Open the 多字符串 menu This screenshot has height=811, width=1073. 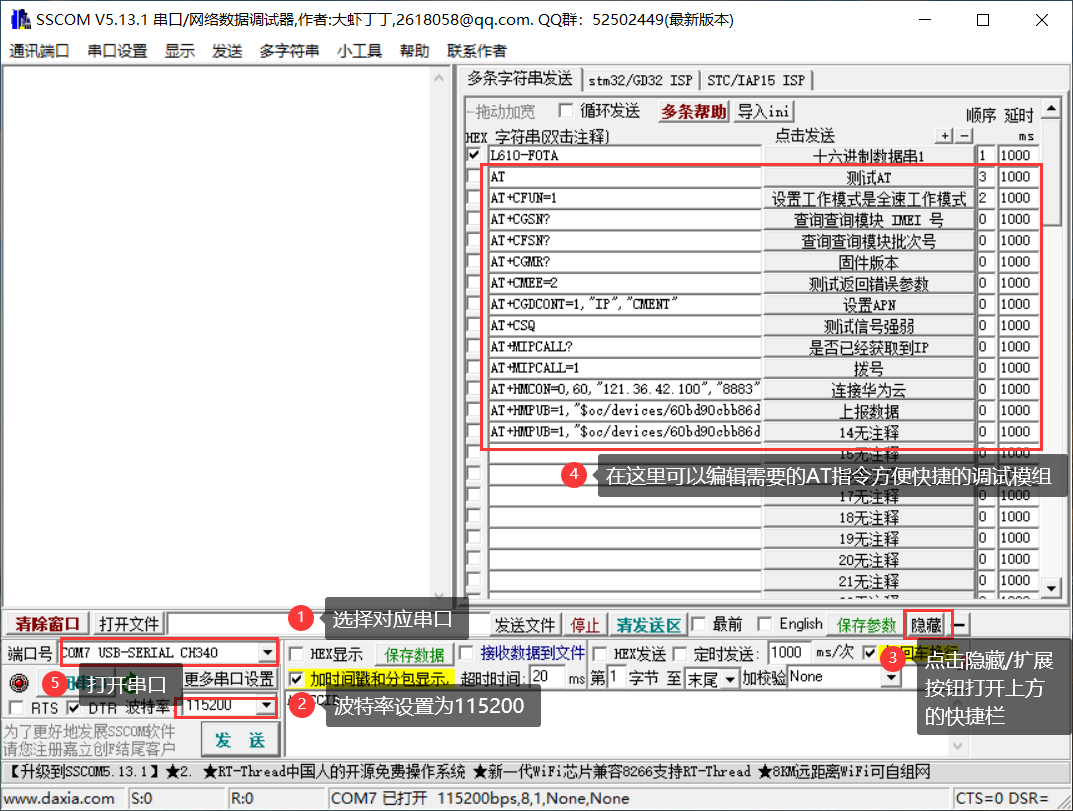[289, 51]
